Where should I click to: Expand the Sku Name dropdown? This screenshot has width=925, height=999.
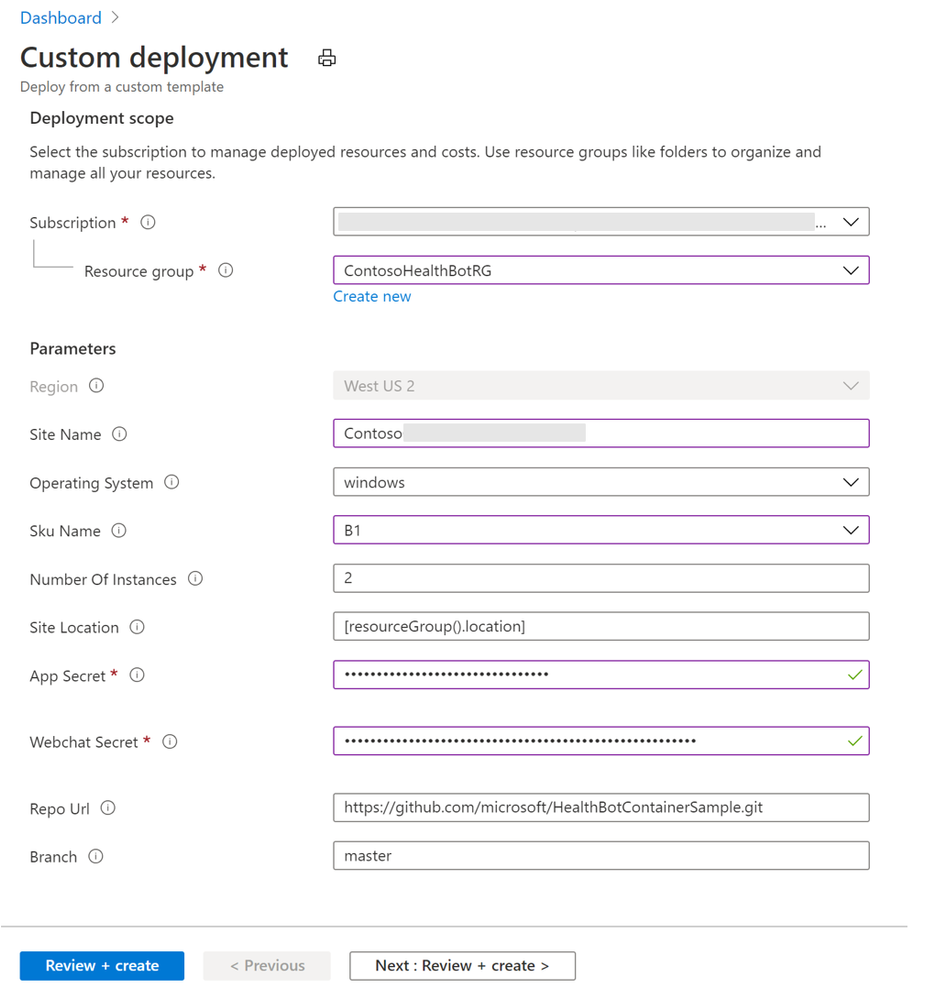601,530
